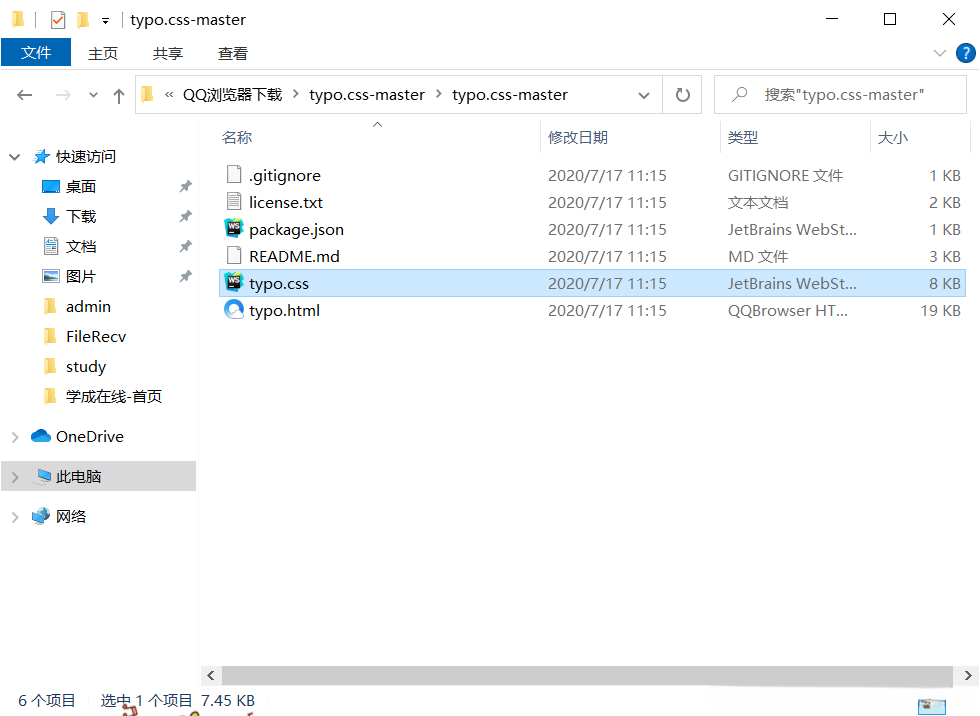Image resolution: width=980 pixels, height=716 pixels.
Task: Click the Quick access star icon
Action: [41, 156]
